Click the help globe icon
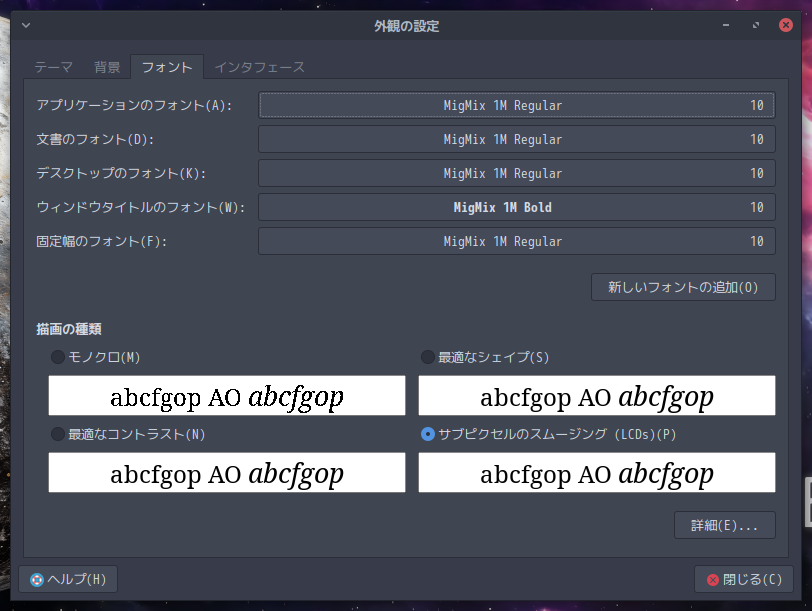Image resolution: width=812 pixels, height=611 pixels. point(36,579)
